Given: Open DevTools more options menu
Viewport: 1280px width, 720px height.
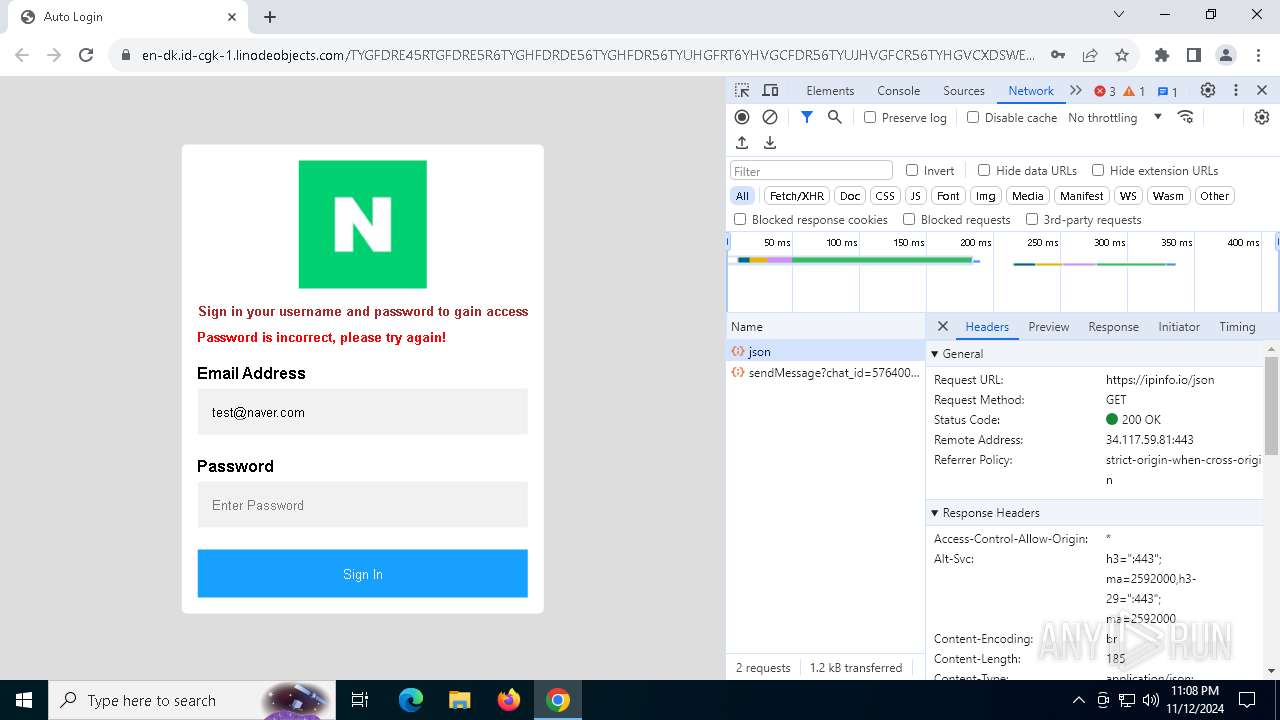Looking at the screenshot, I should click(x=1236, y=91).
